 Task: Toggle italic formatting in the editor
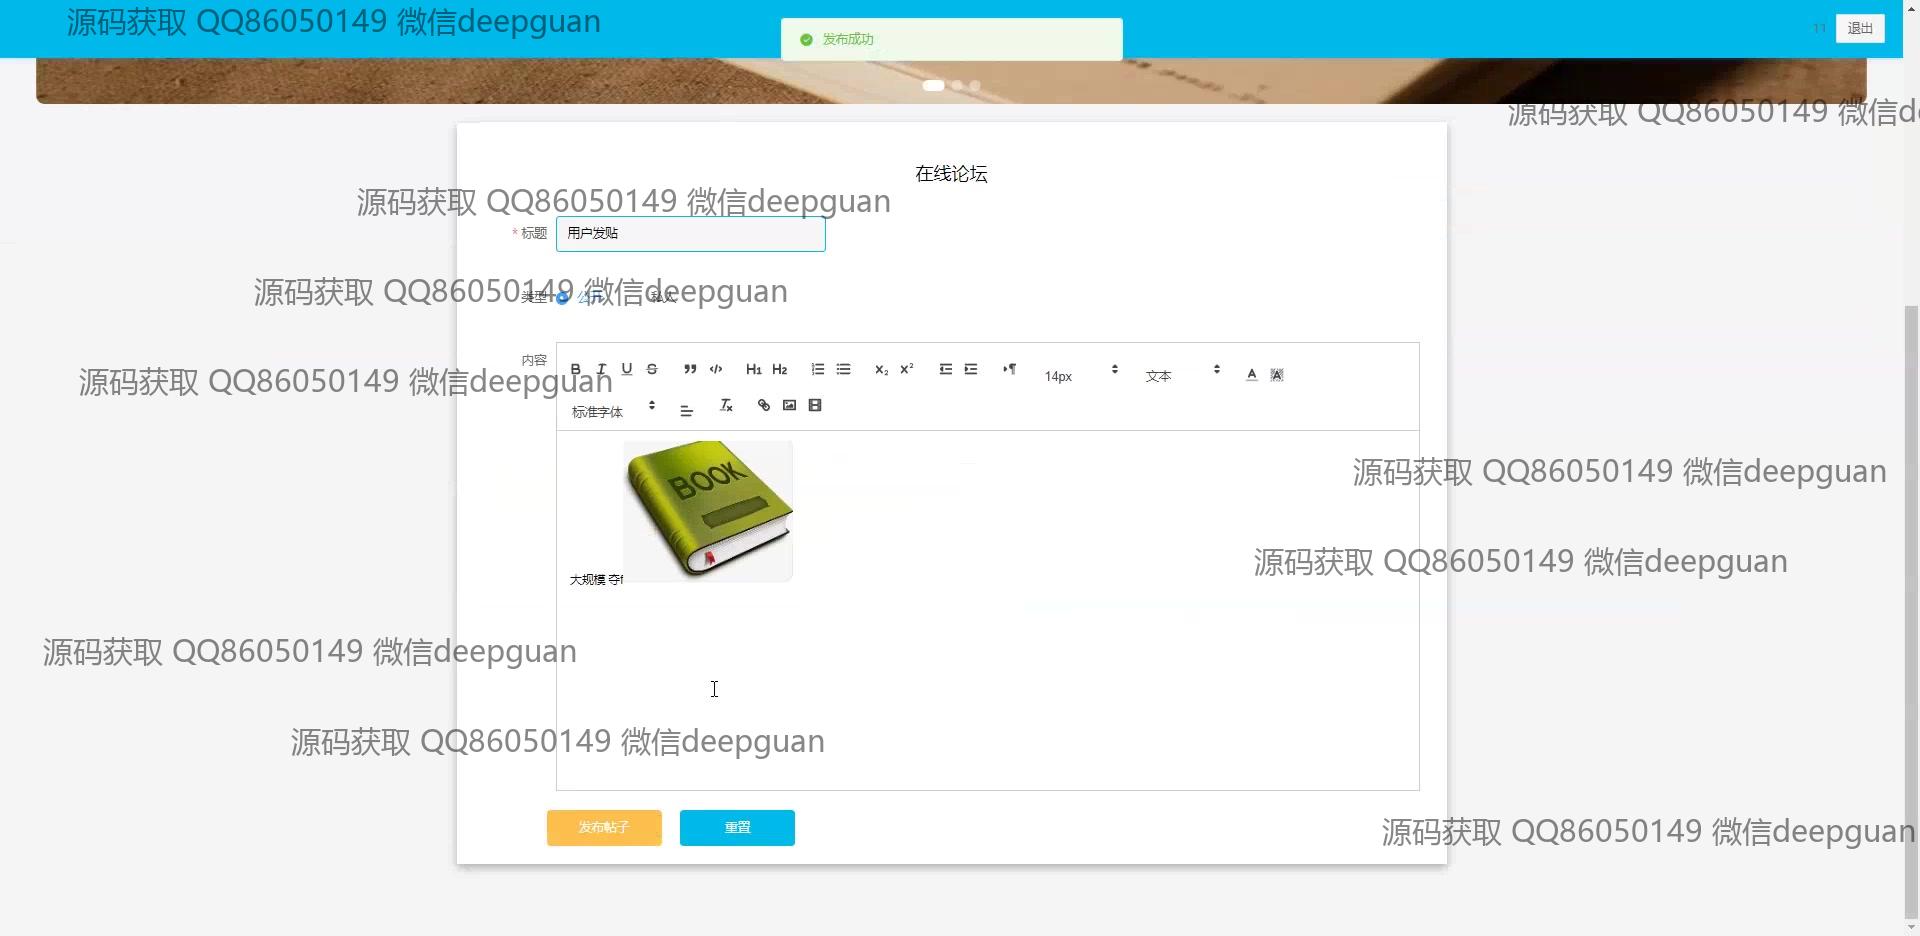(x=601, y=369)
